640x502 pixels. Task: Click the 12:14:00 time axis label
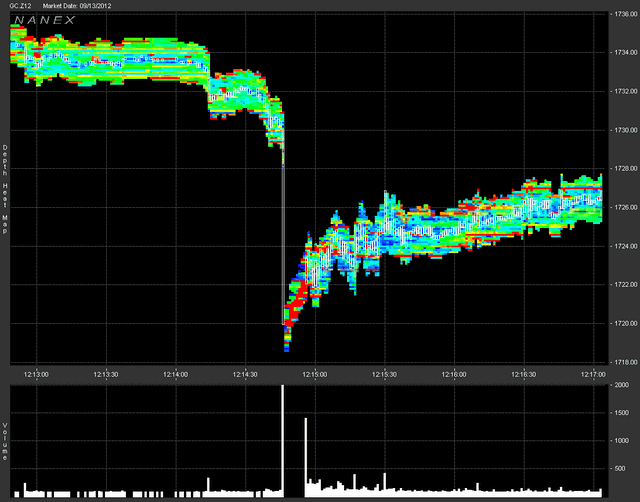[x=176, y=375]
